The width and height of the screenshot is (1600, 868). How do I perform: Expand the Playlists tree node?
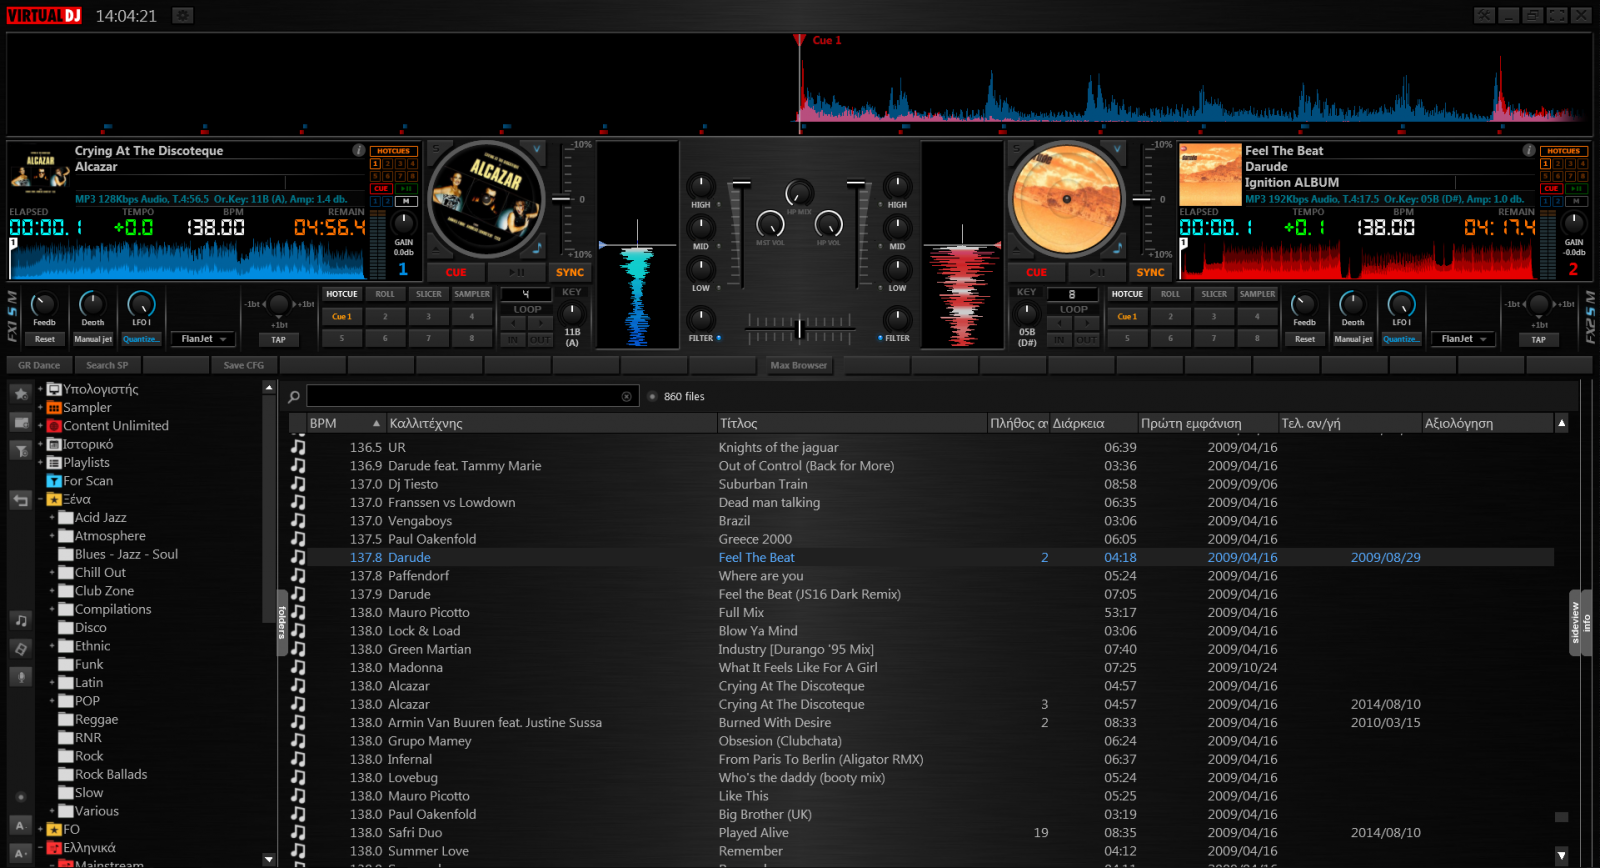tap(41, 463)
